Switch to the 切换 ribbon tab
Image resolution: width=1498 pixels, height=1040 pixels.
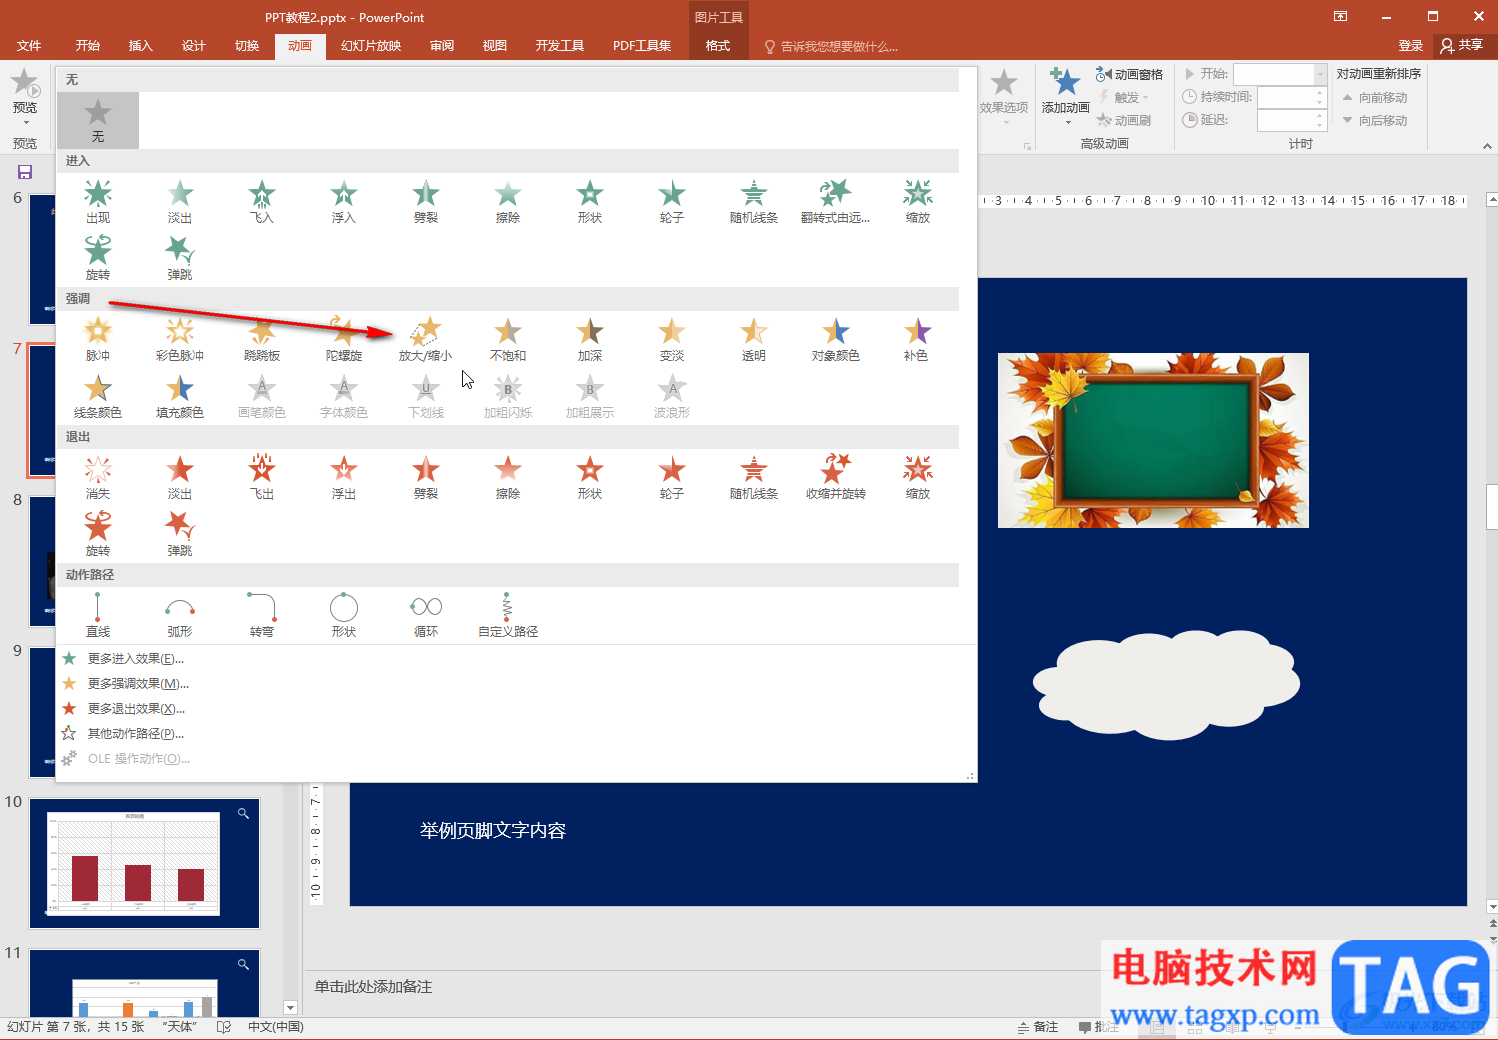click(x=247, y=46)
